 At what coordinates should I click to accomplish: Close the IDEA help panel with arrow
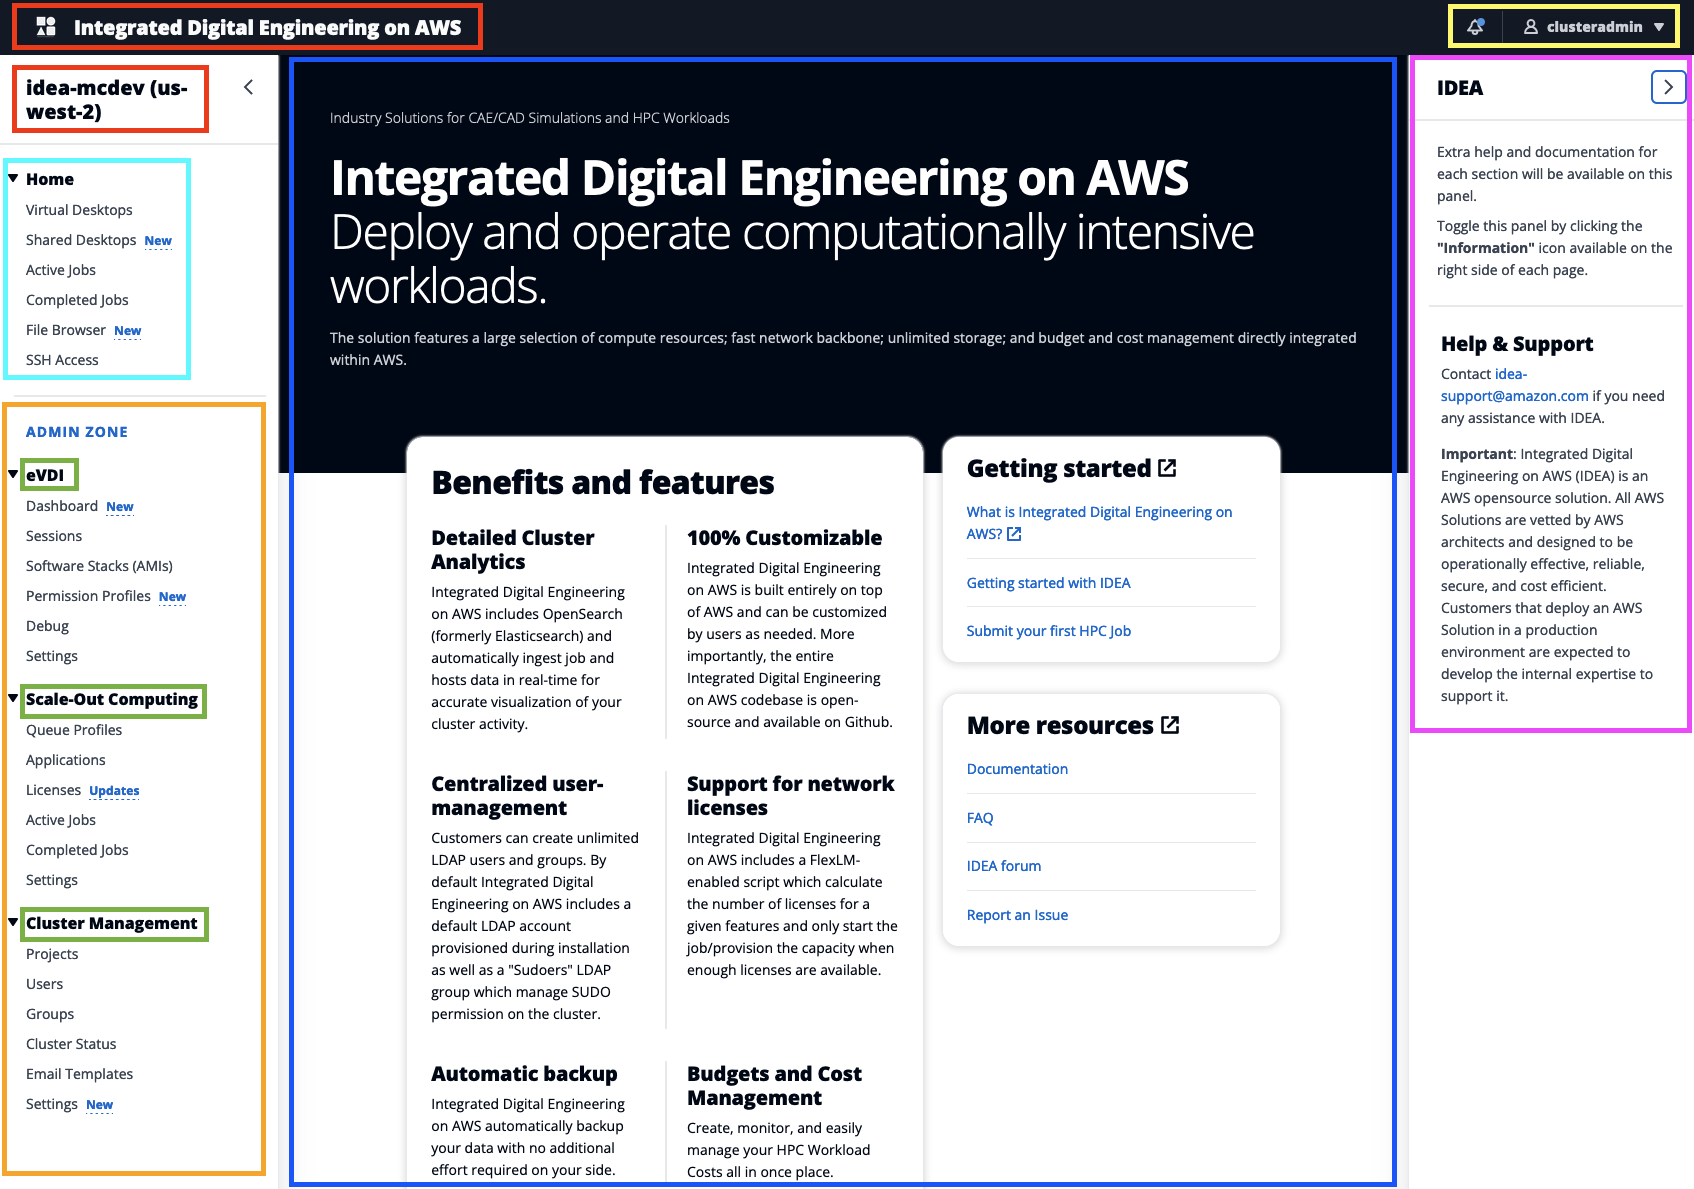[x=1667, y=87]
